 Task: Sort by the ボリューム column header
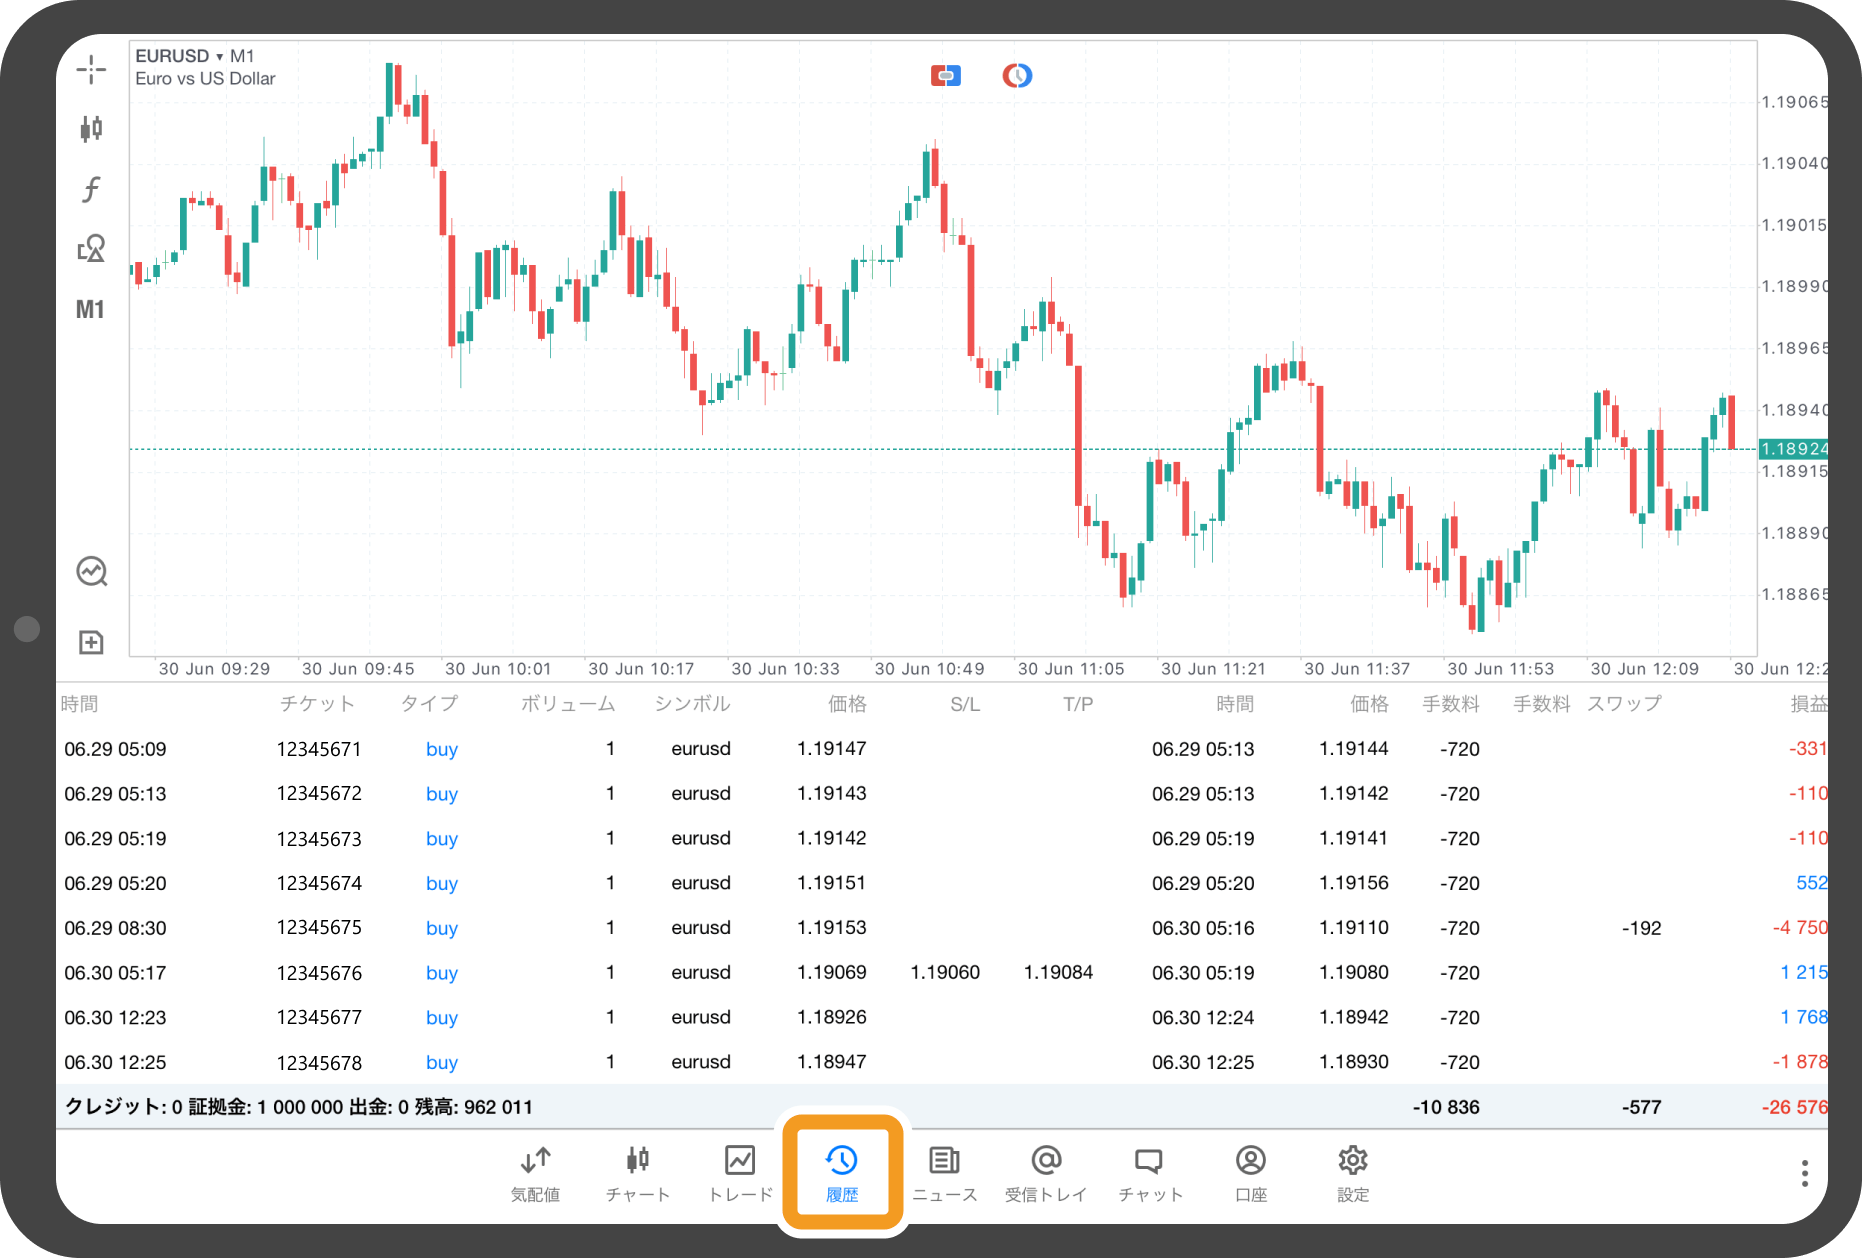tap(567, 704)
